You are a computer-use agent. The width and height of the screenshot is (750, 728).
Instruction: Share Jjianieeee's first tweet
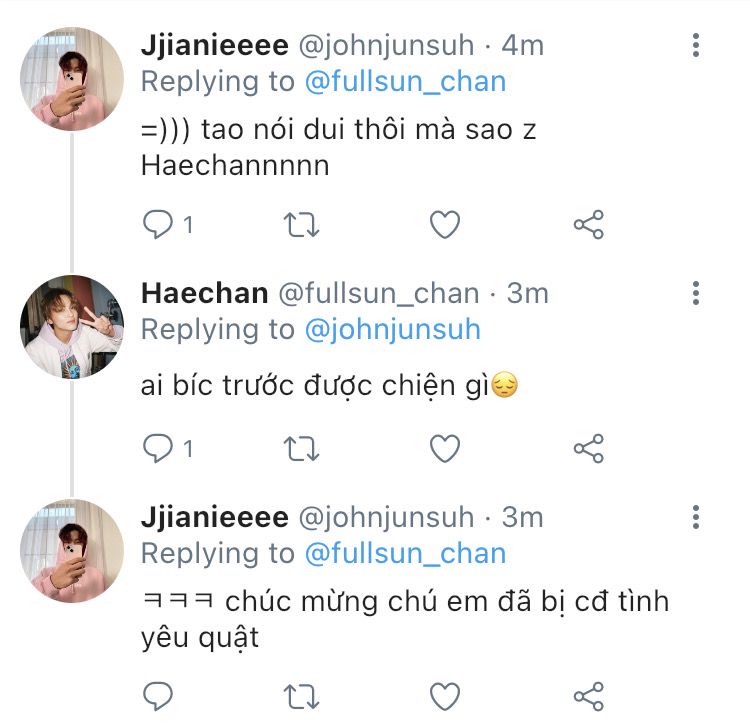point(588,225)
